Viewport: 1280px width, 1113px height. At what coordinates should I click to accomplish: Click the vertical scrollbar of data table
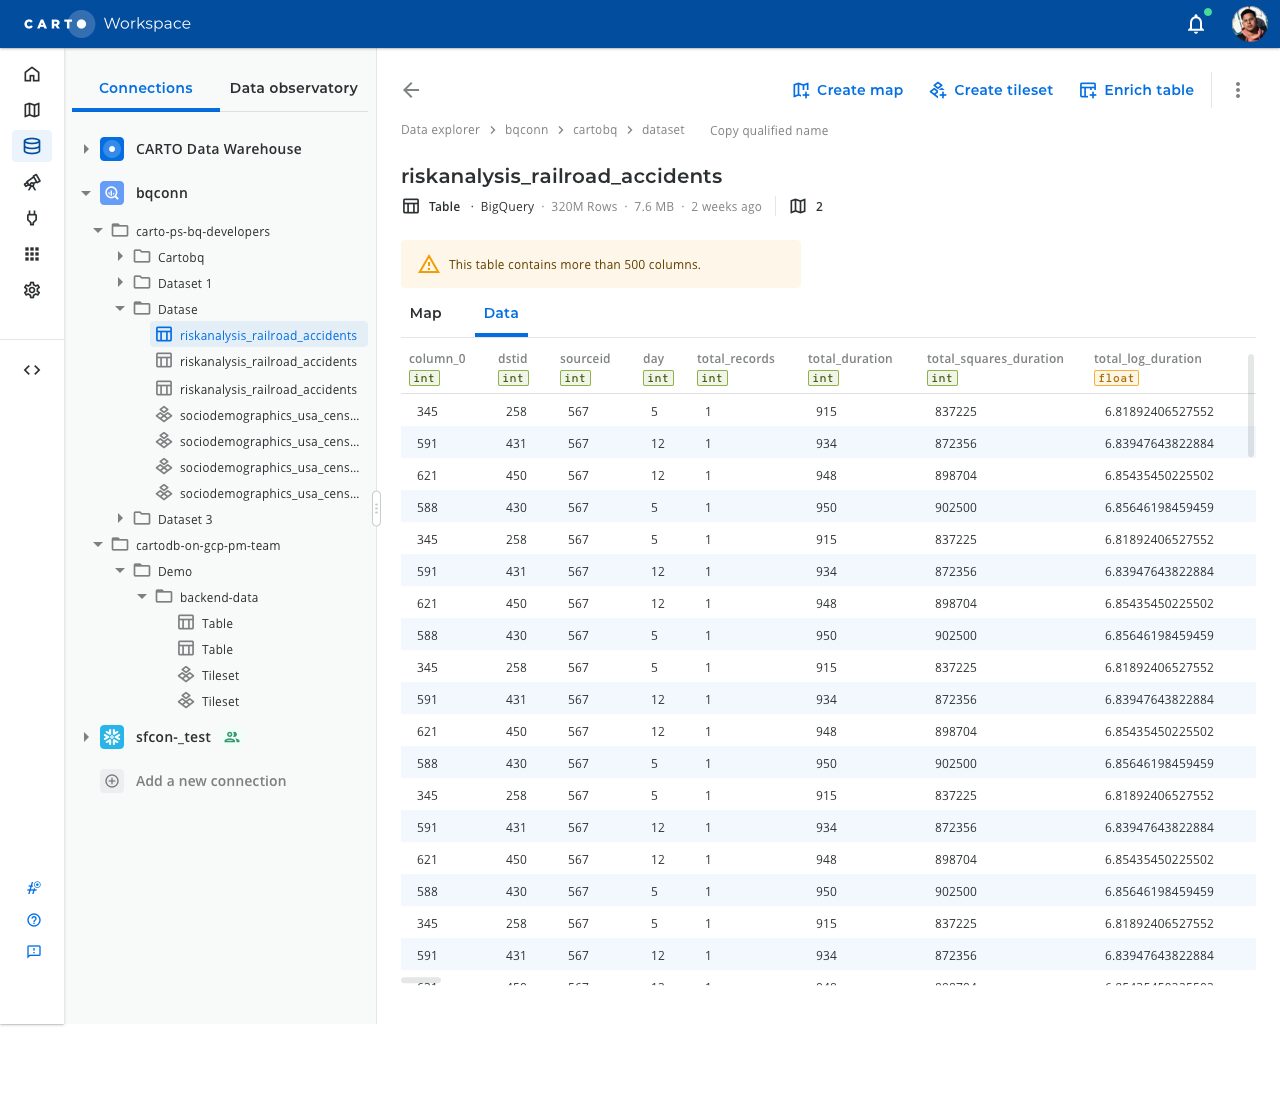pyautogui.click(x=1251, y=405)
